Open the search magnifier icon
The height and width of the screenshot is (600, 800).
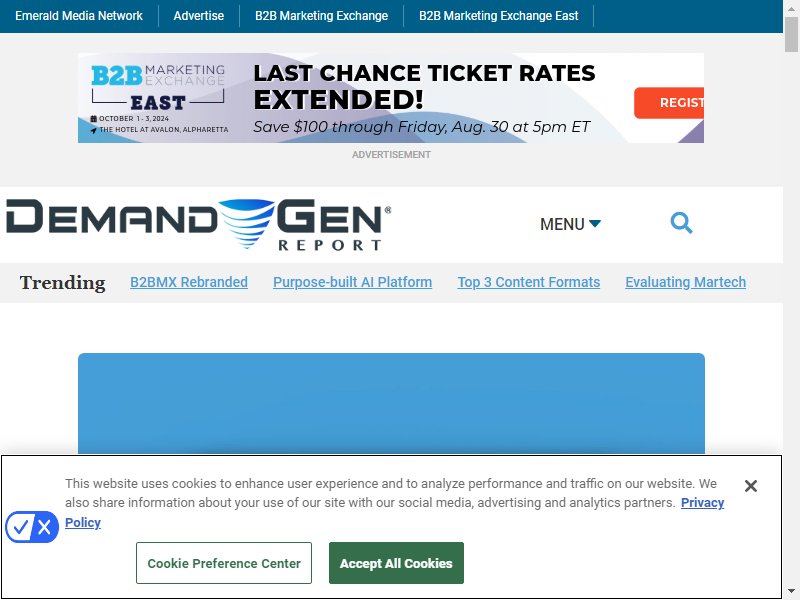pos(681,223)
